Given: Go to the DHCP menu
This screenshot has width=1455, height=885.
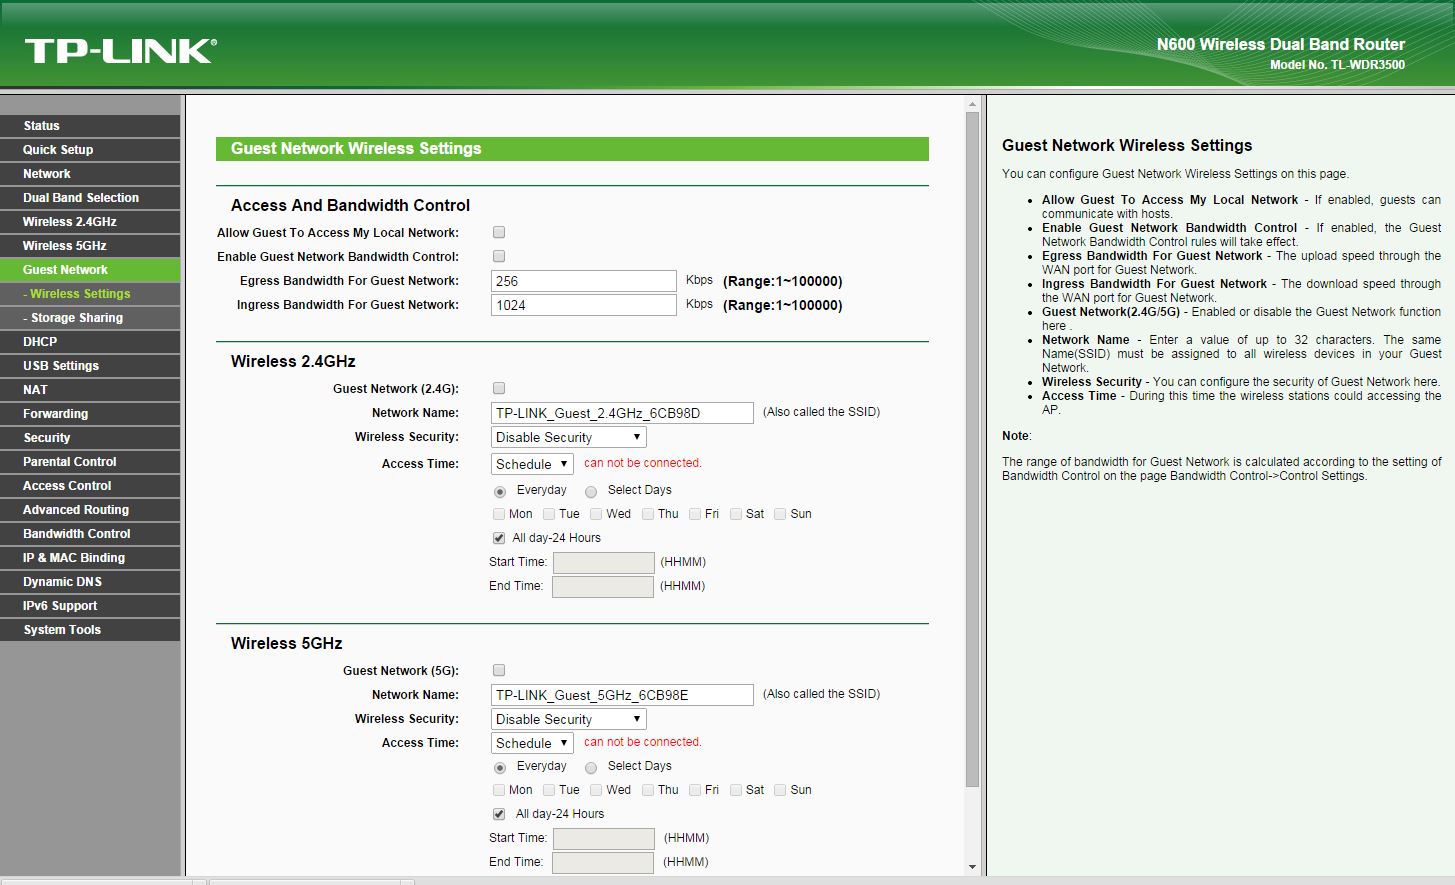Looking at the screenshot, I should pyautogui.click(x=90, y=342).
